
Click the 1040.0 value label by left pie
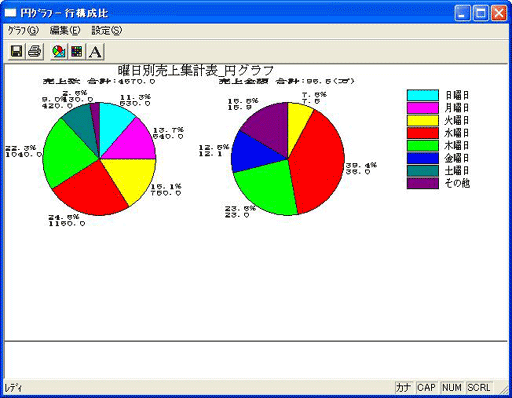pos(24,155)
